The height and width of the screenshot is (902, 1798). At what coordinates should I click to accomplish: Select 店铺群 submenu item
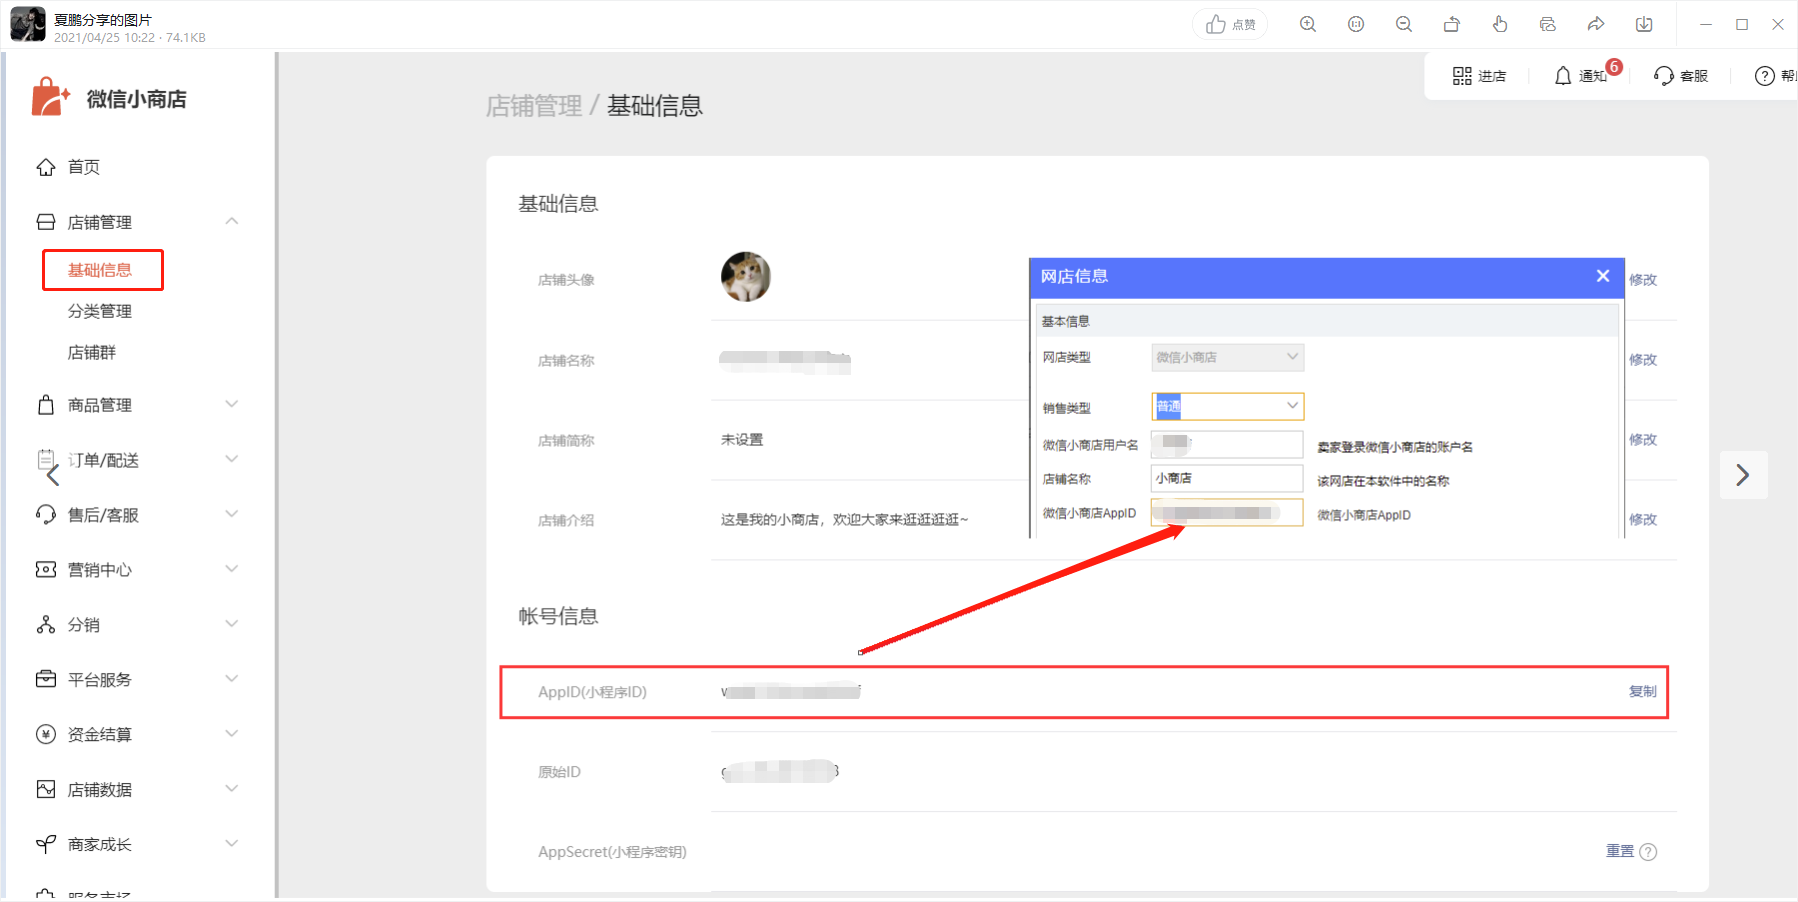click(x=92, y=352)
